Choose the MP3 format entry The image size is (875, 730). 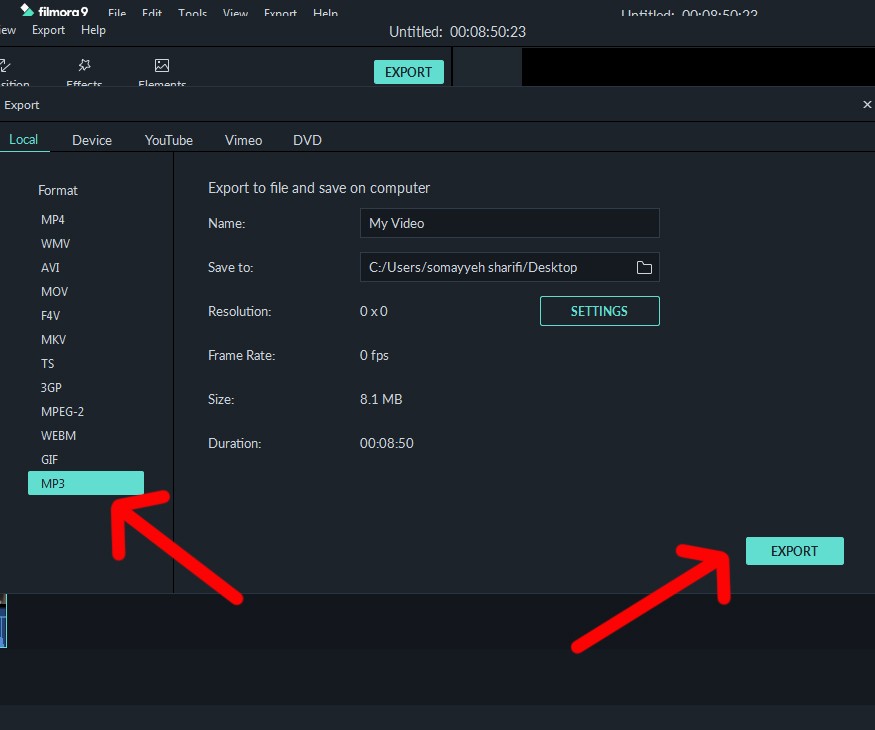click(x=85, y=484)
